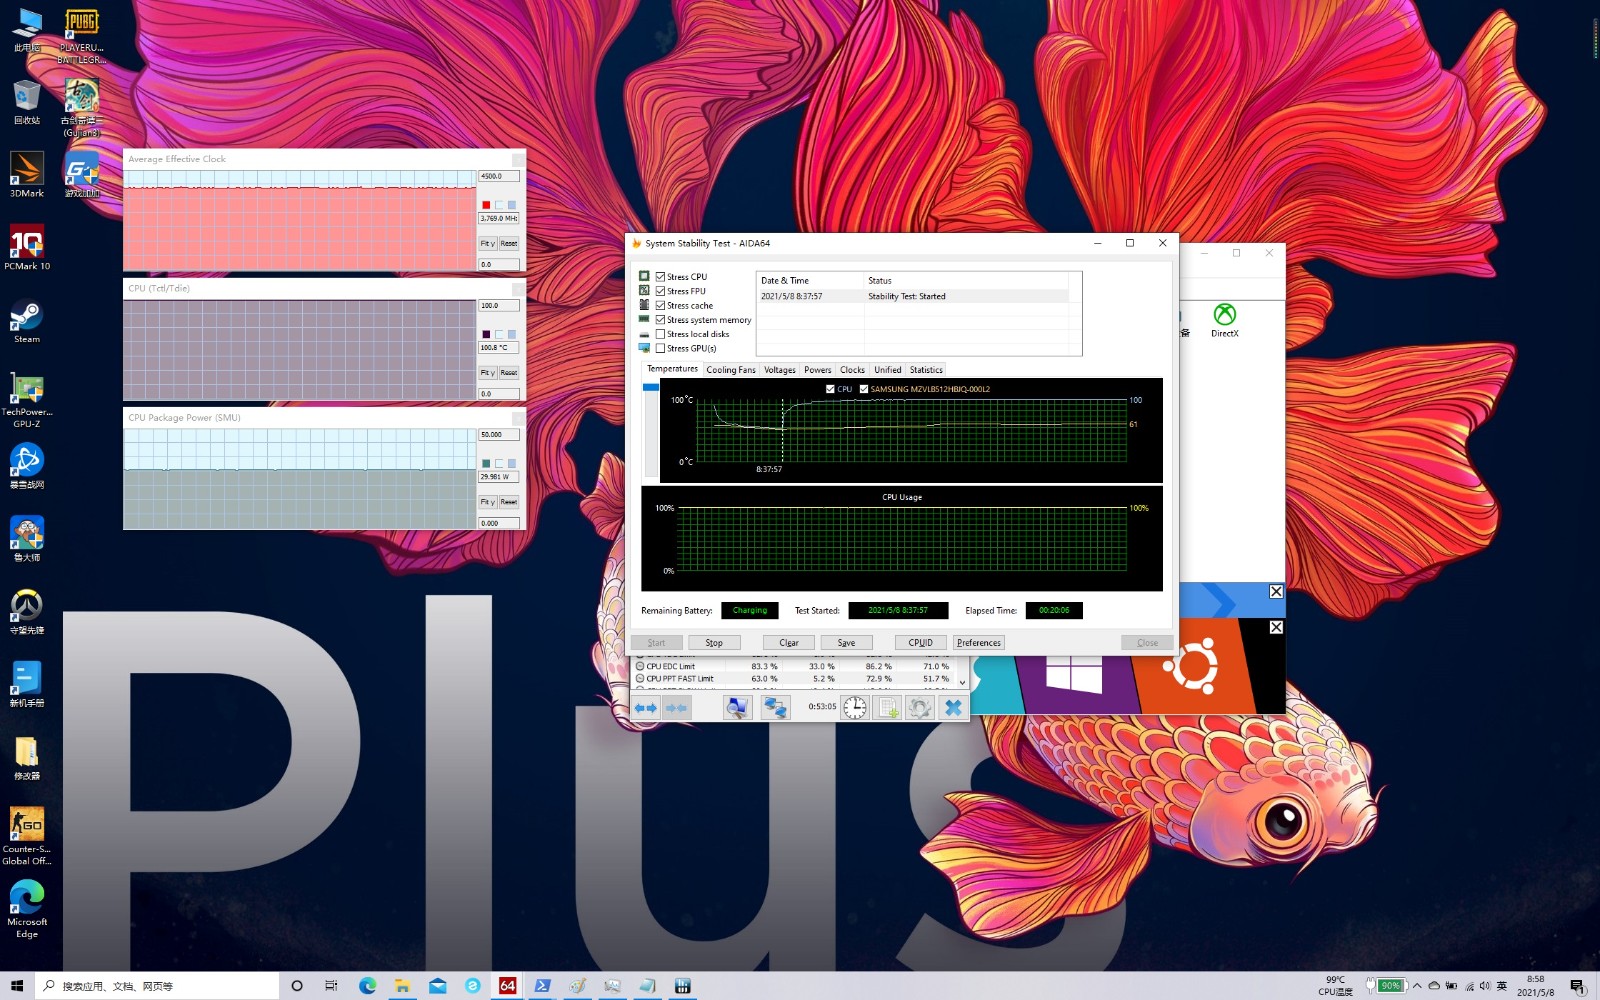The image size is (1600, 1000).
Task: Open CPUID from stability test window
Action: 921,643
